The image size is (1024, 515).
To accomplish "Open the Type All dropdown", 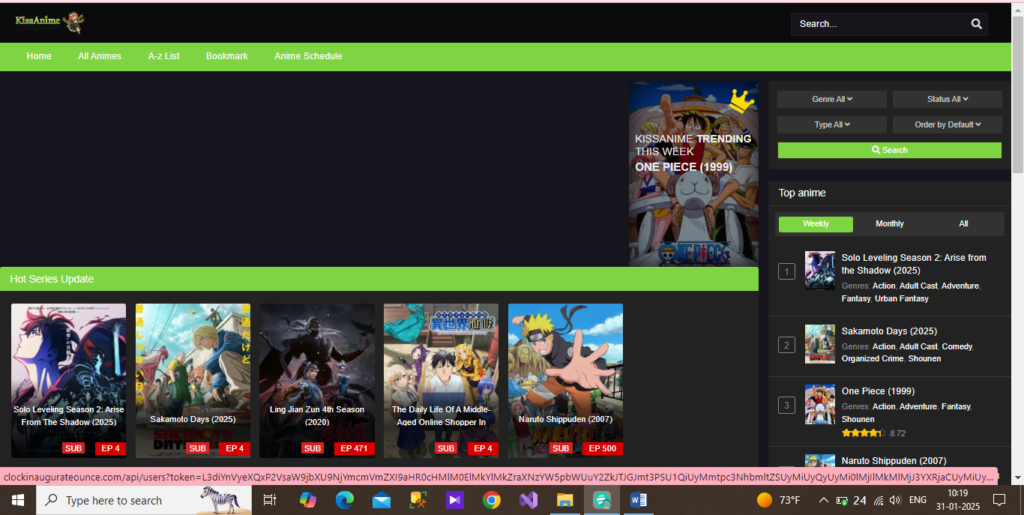I will [831, 125].
